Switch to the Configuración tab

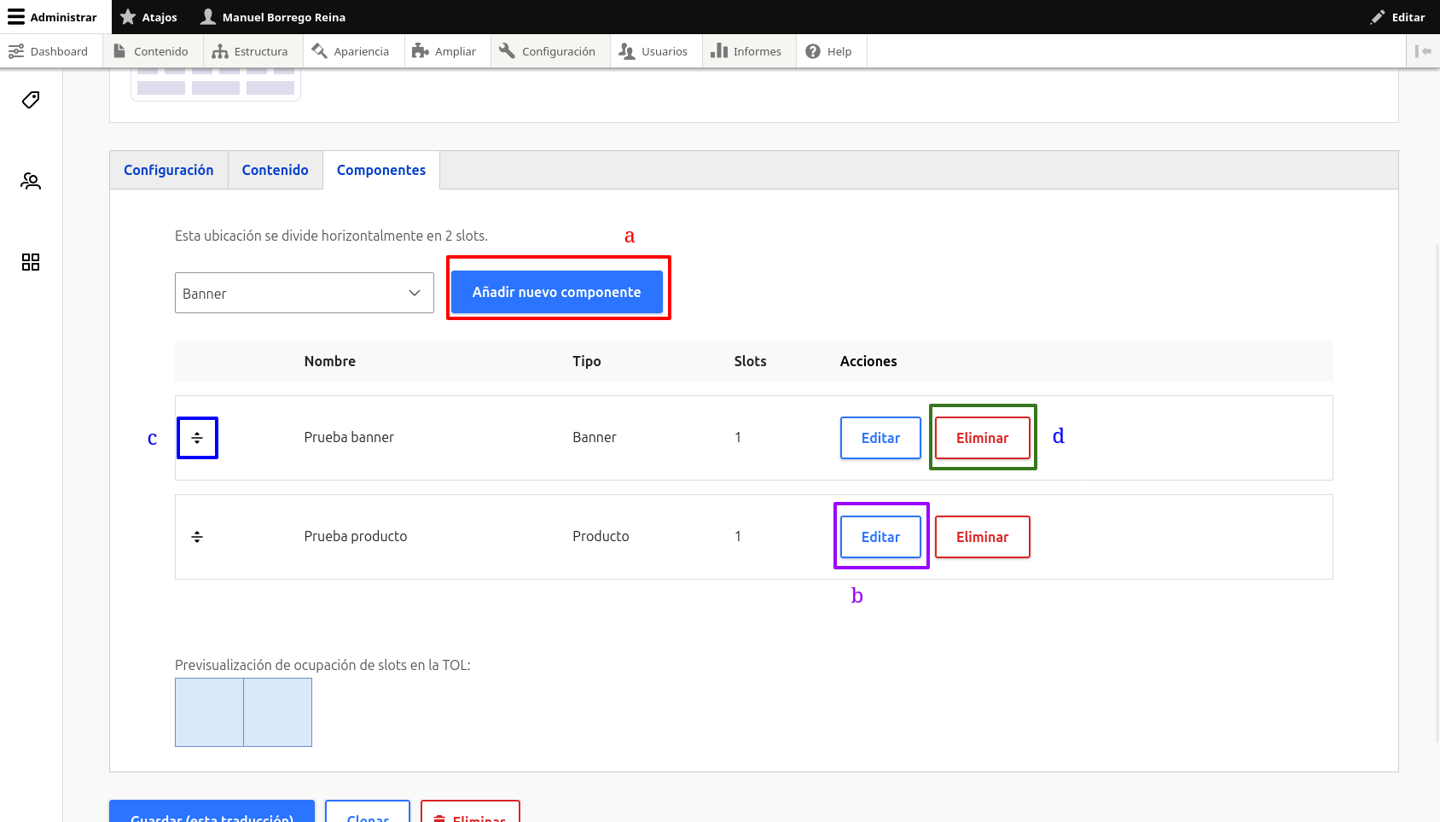tap(169, 170)
